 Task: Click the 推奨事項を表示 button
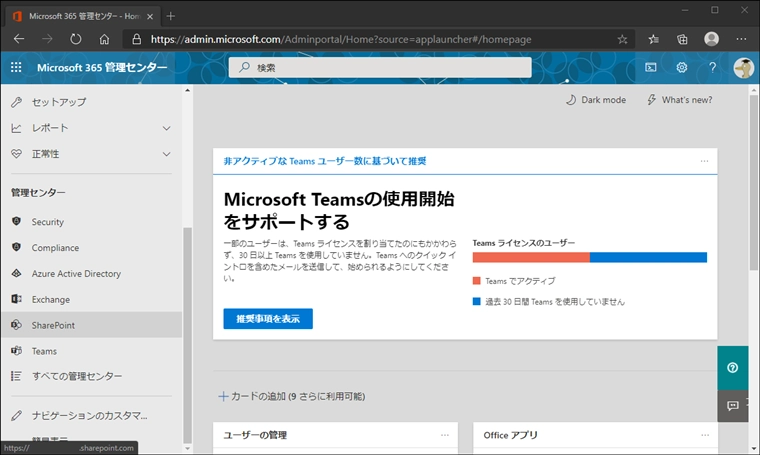[268, 319]
